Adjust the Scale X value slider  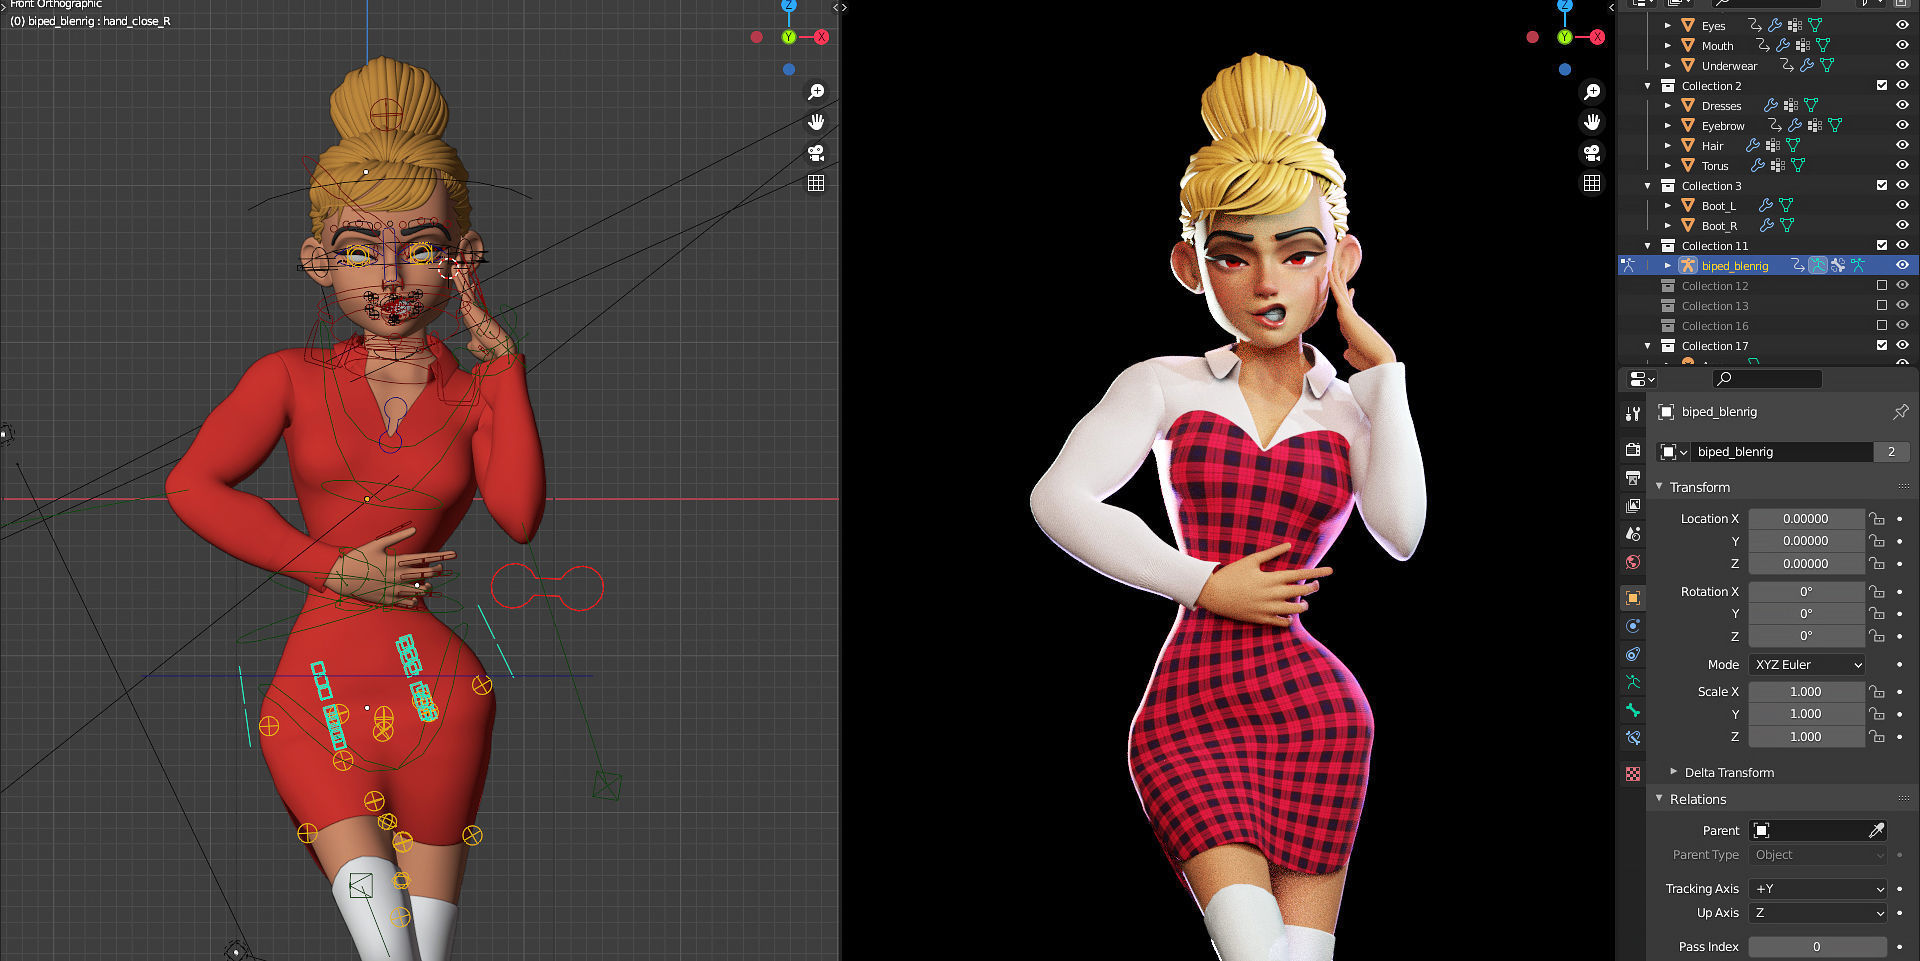pos(1806,691)
